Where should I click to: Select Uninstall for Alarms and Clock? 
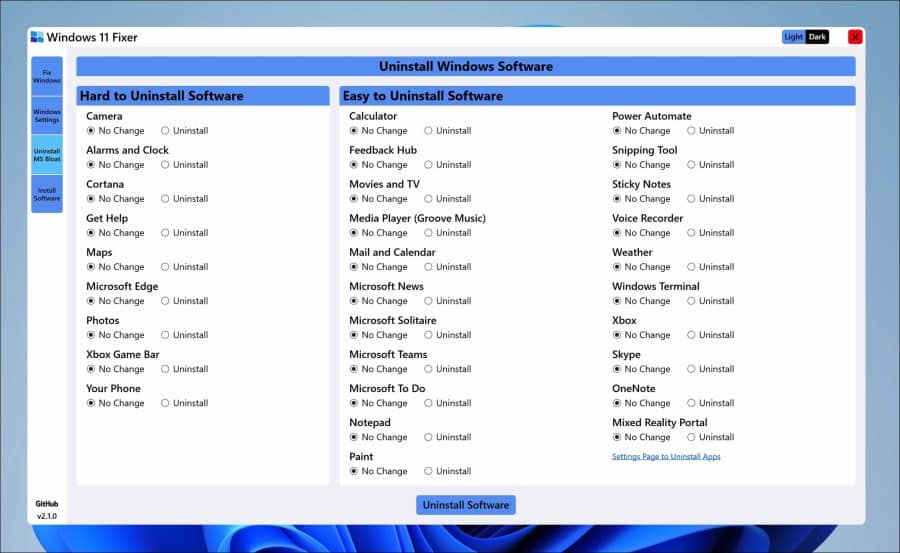pos(185,165)
